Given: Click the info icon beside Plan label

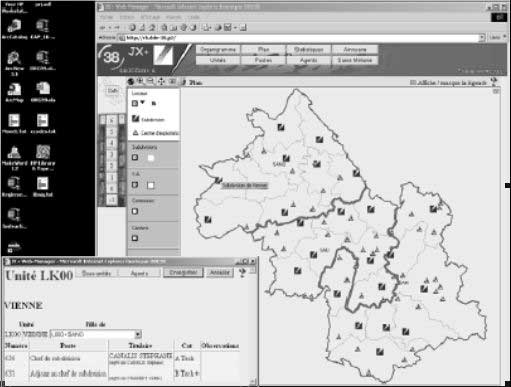Looking at the screenshot, I should [x=184, y=82].
